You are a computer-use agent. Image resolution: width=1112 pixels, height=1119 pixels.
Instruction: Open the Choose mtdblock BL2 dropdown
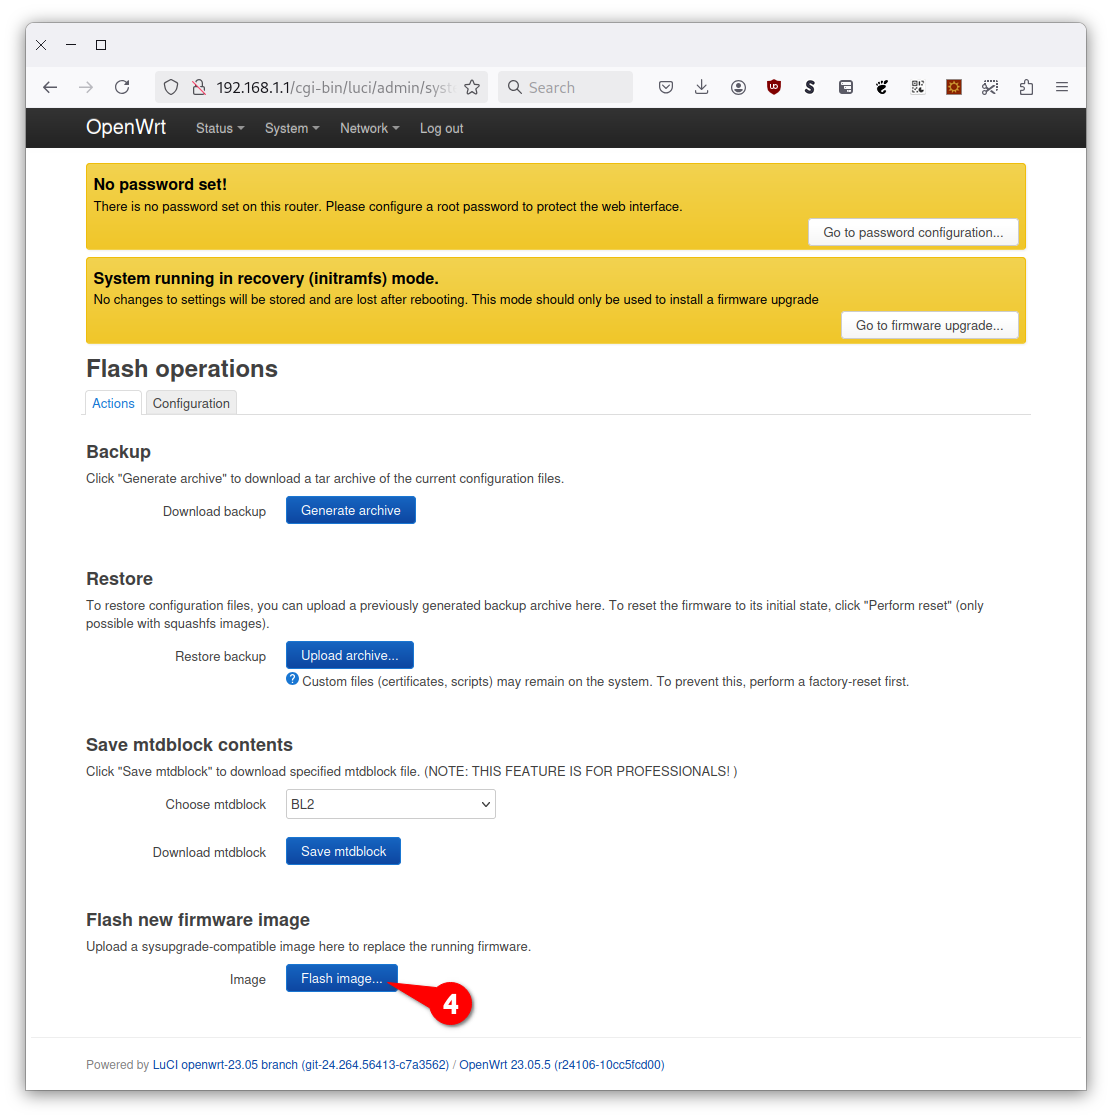pyautogui.click(x=390, y=804)
